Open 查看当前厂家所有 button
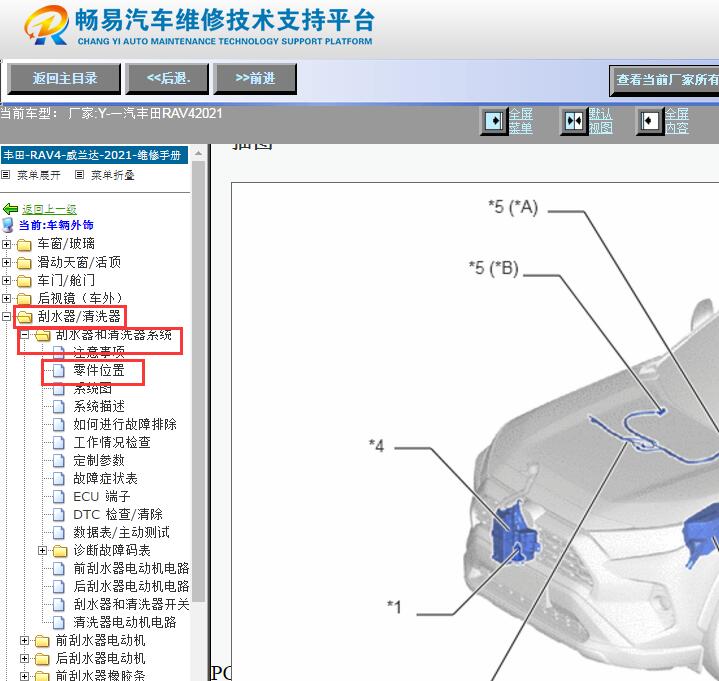 click(x=664, y=80)
